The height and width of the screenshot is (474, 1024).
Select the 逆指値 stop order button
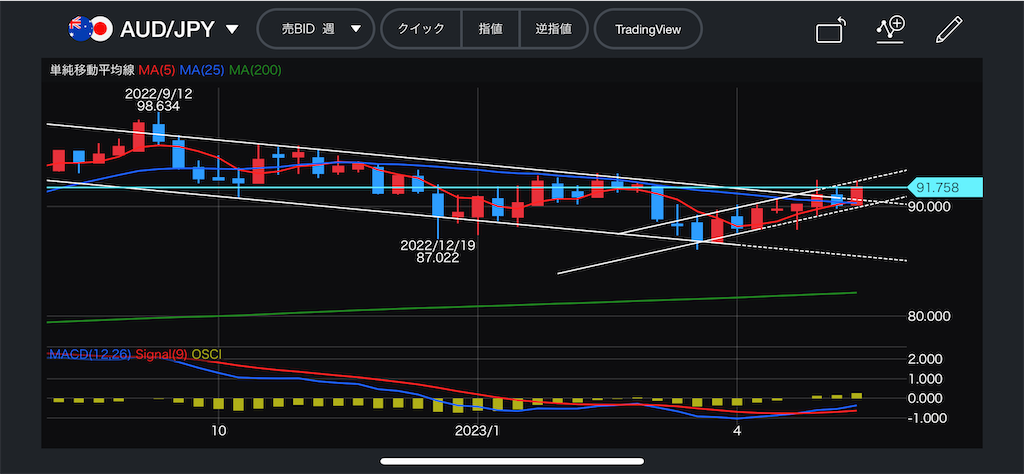[554, 29]
